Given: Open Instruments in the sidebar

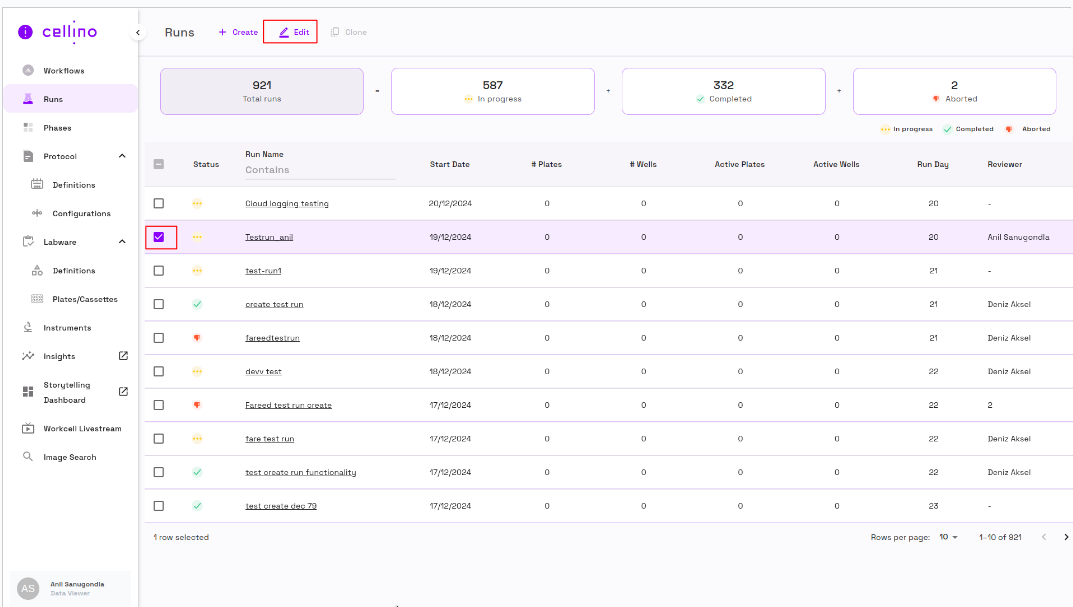Looking at the screenshot, I should [66, 328].
